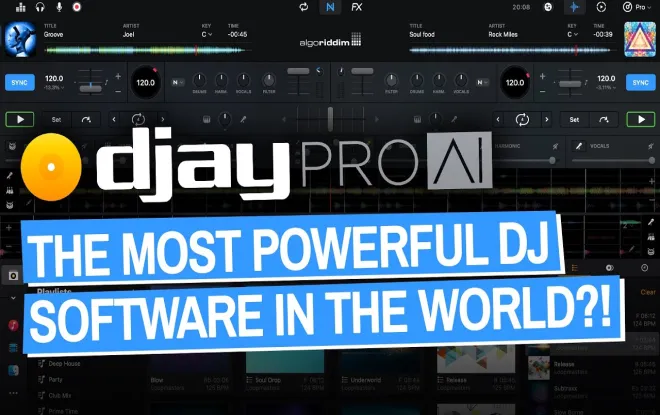Click the right deck VOCALS knob
The height and width of the screenshot is (415, 660).
tap(461, 80)
